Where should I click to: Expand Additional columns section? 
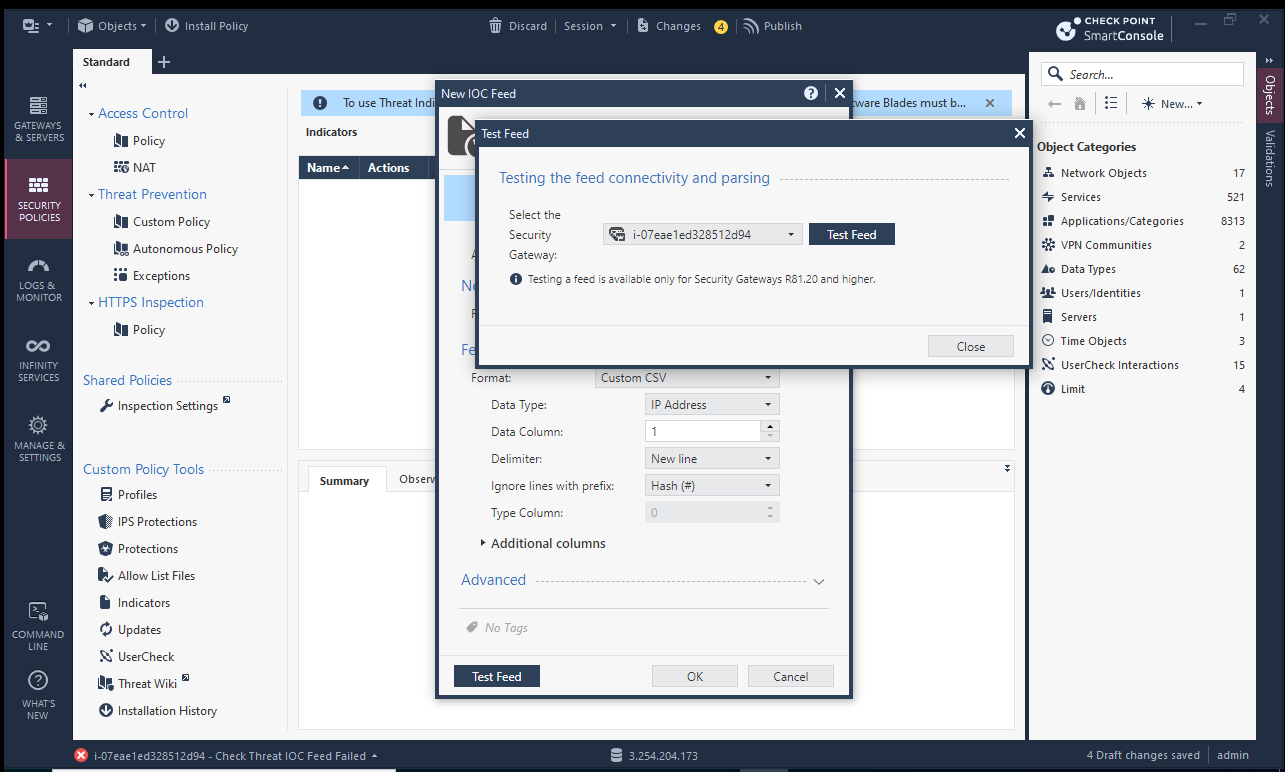(483, 544)
